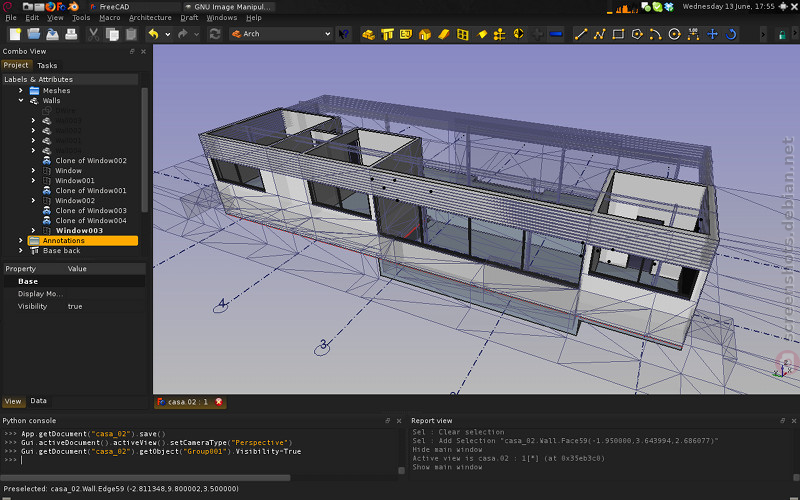
Task: Select the Arch Roof round icon
Action: tap(518, 34)
